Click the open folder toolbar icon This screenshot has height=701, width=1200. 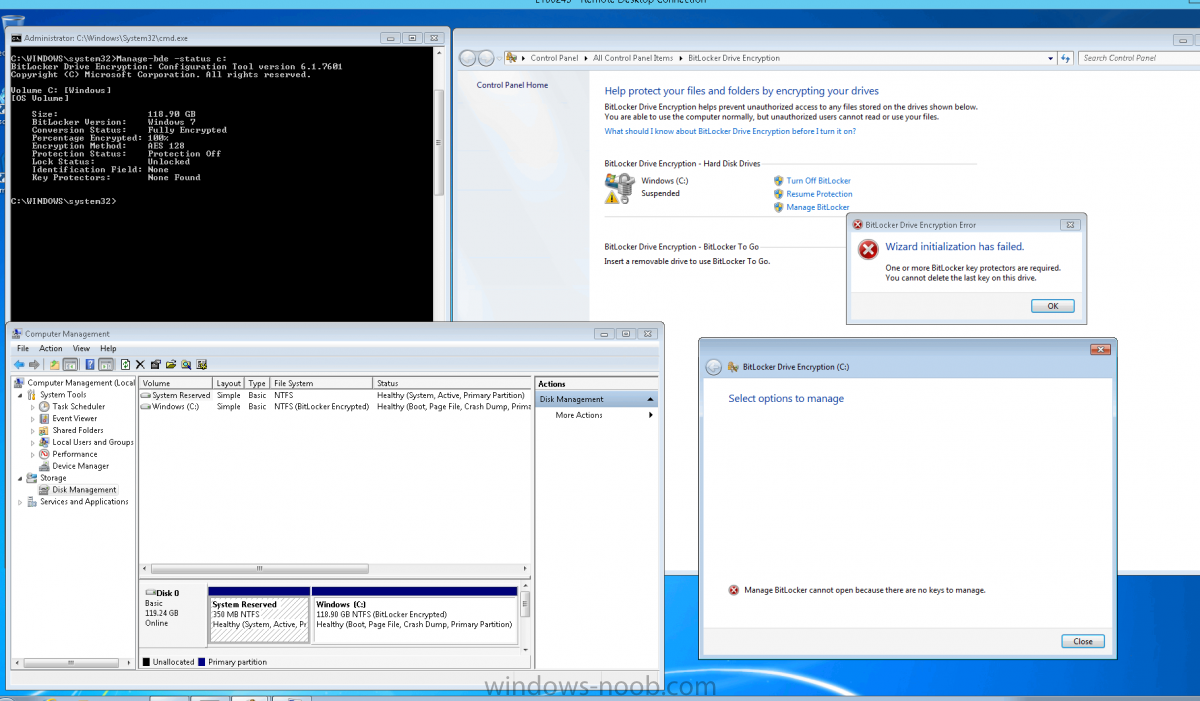(x=171, y=364)
